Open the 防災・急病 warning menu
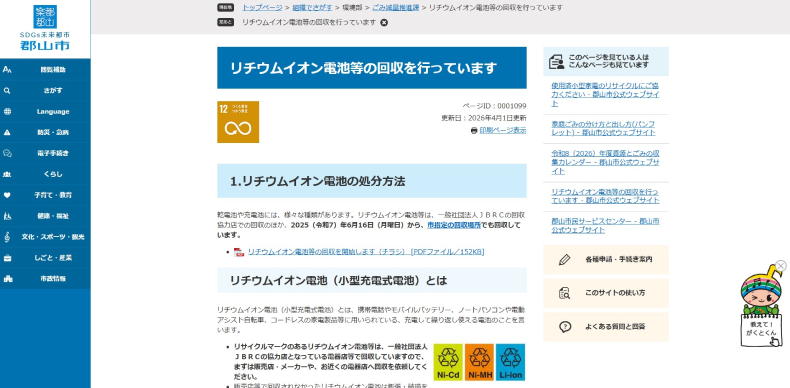 tap(45, 133)
